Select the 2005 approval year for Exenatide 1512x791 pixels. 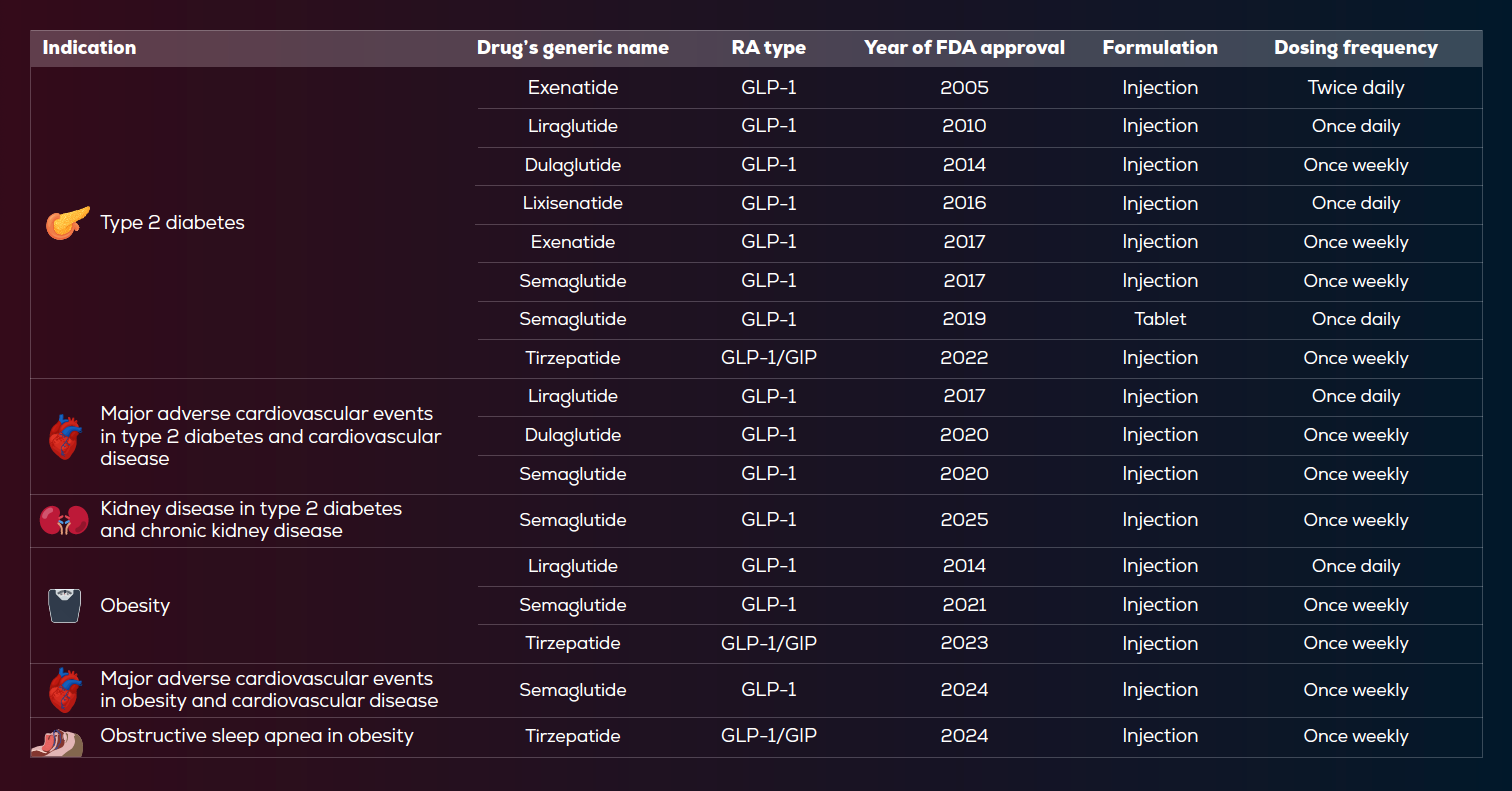[x=964, y=87]
